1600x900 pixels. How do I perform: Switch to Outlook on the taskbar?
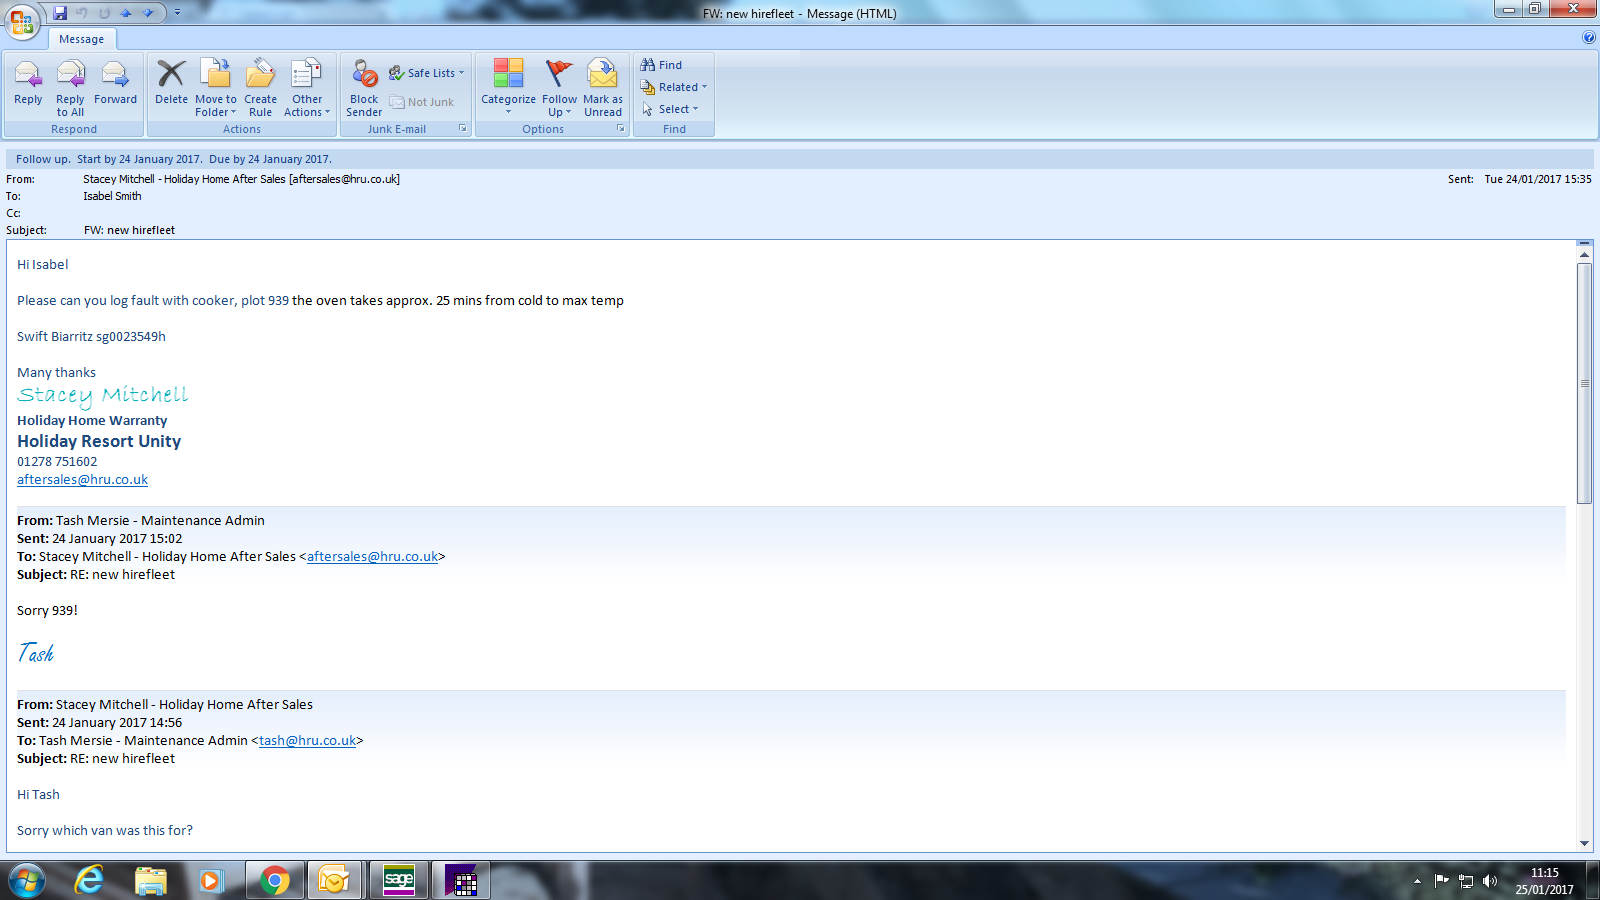pyautogui.click(x=334, y=881)
